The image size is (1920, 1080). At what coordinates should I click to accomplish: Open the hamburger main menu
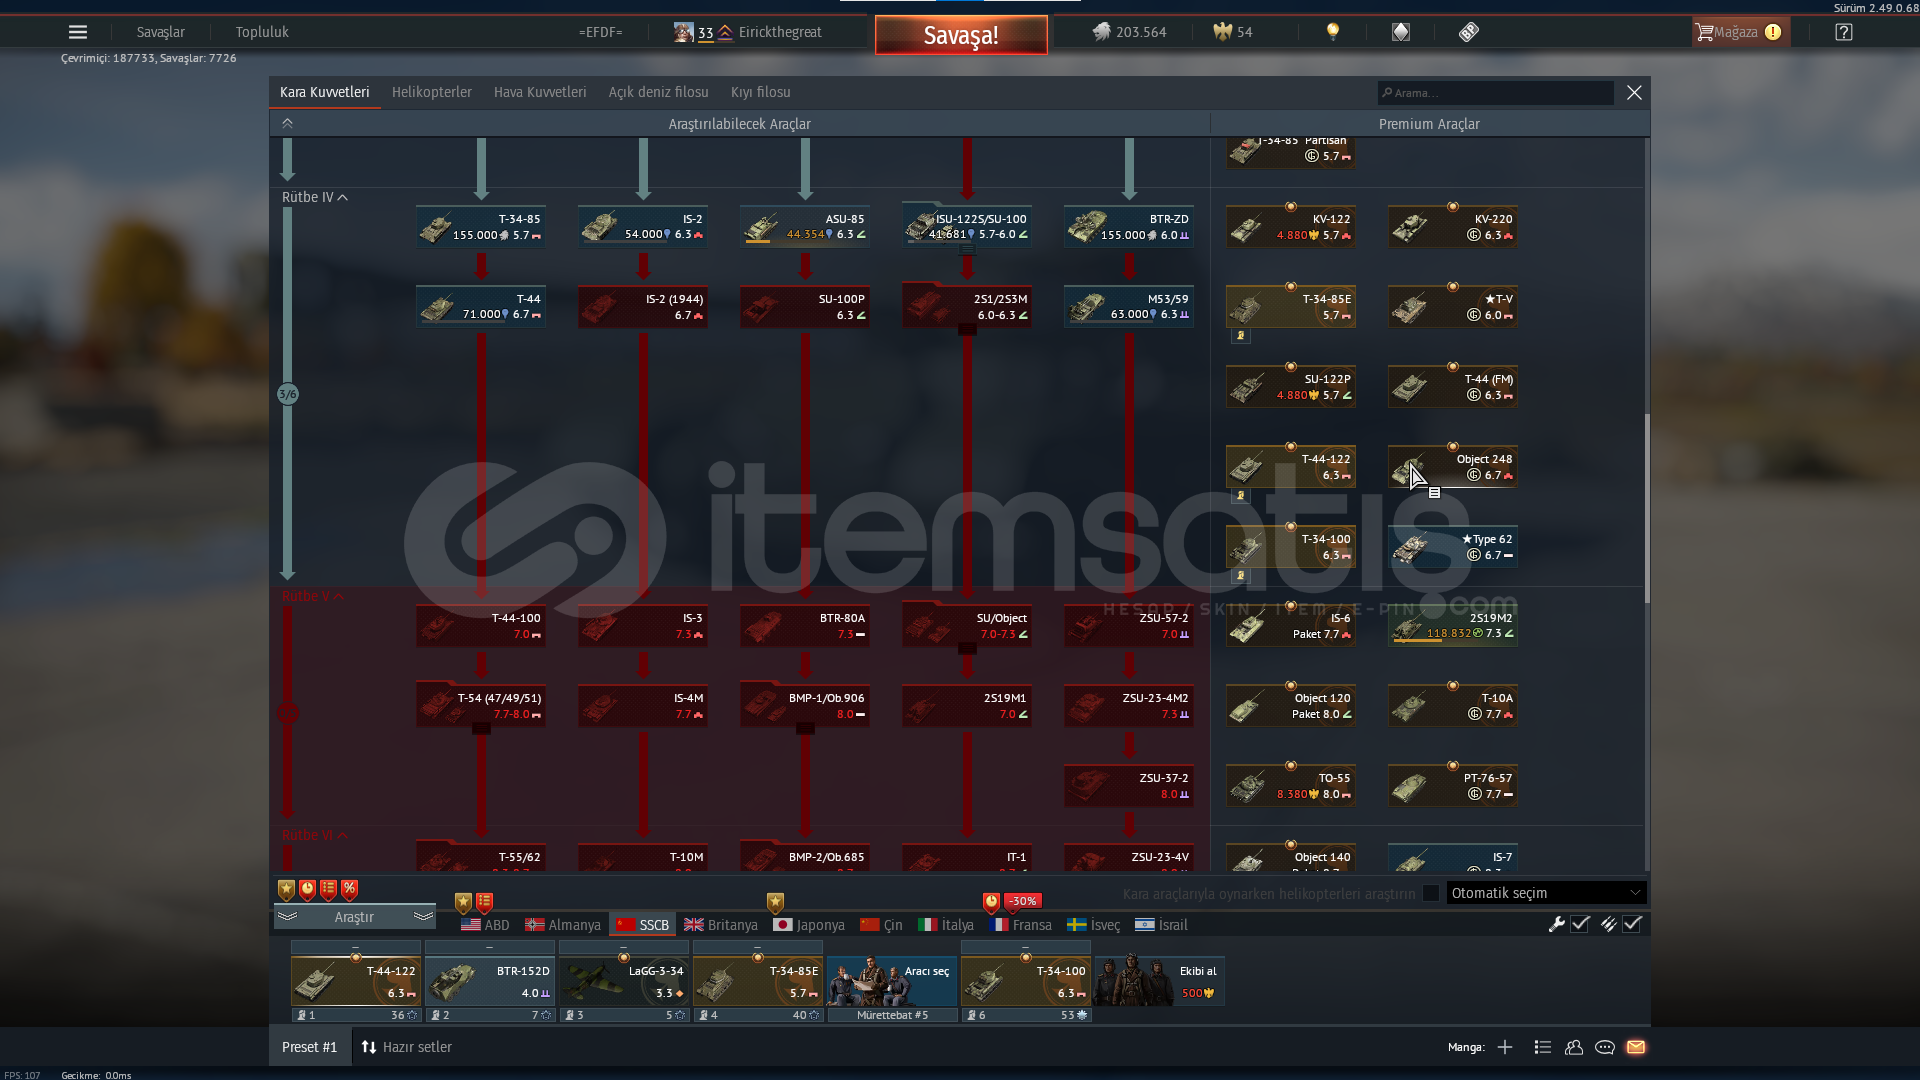[x=77, y=32]
